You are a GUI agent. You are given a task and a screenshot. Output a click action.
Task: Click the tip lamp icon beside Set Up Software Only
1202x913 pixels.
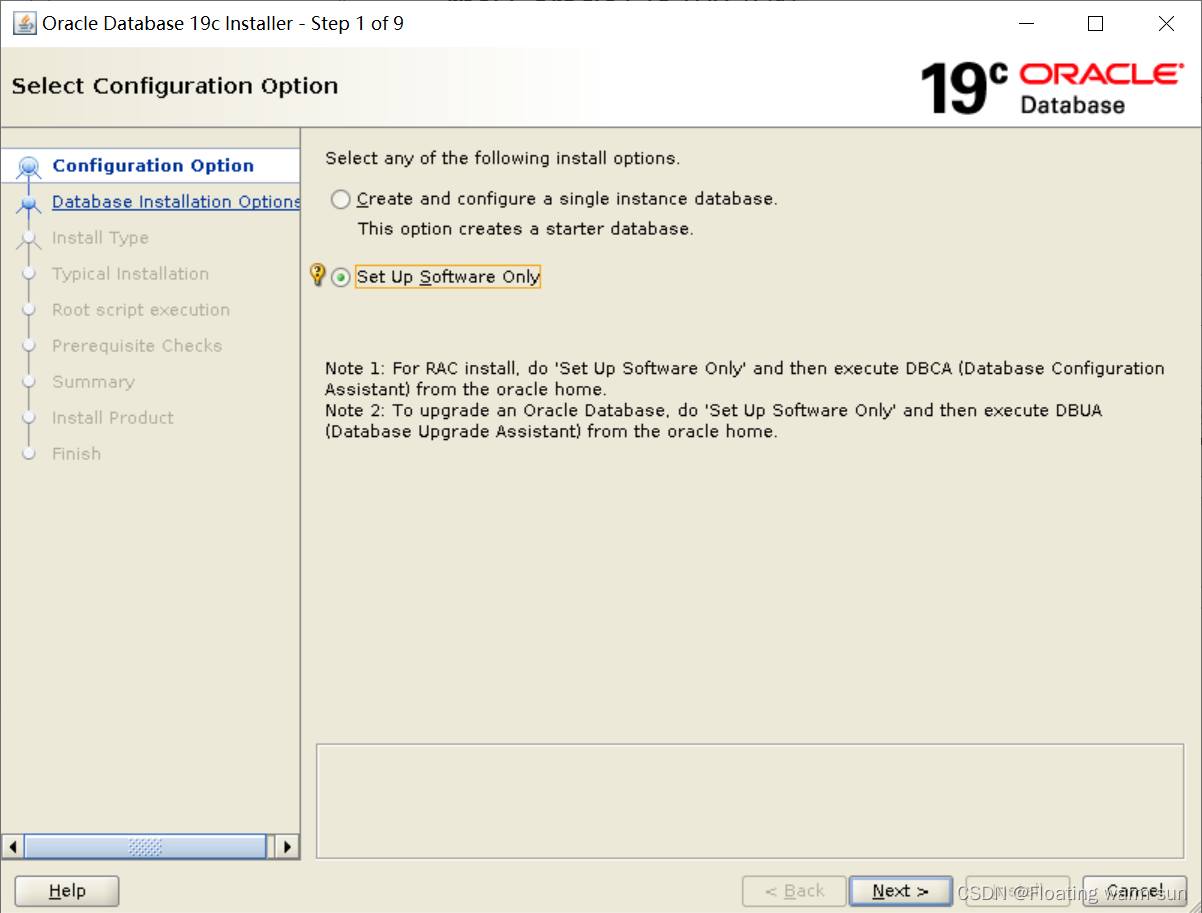[319, 275]
